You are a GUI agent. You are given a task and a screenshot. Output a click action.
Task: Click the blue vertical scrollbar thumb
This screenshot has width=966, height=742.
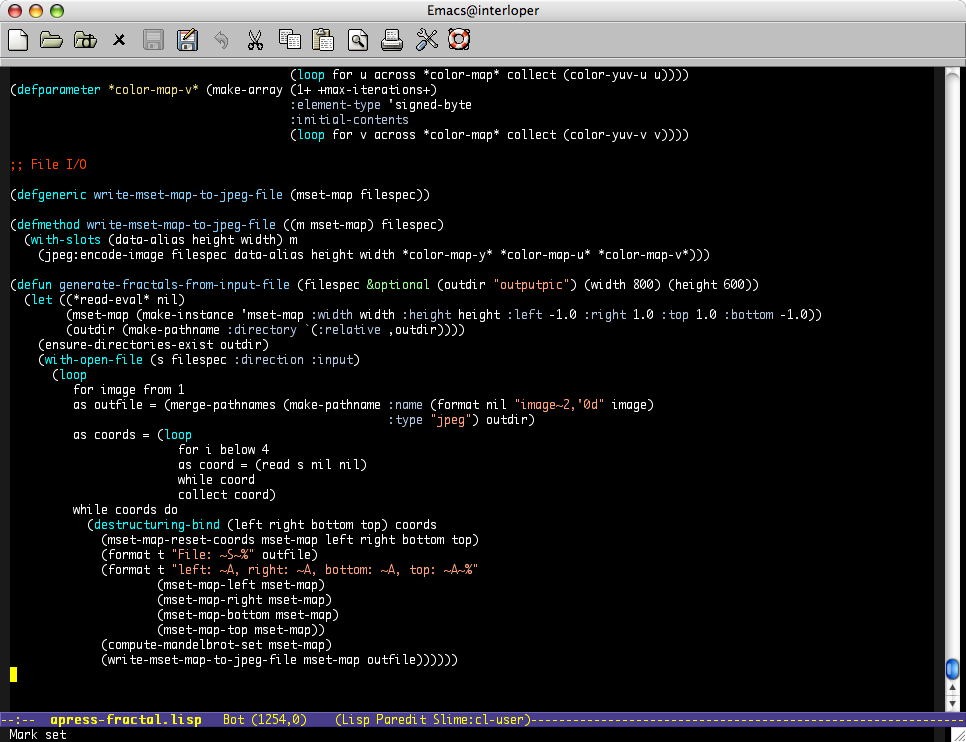[x=952, y=669]
